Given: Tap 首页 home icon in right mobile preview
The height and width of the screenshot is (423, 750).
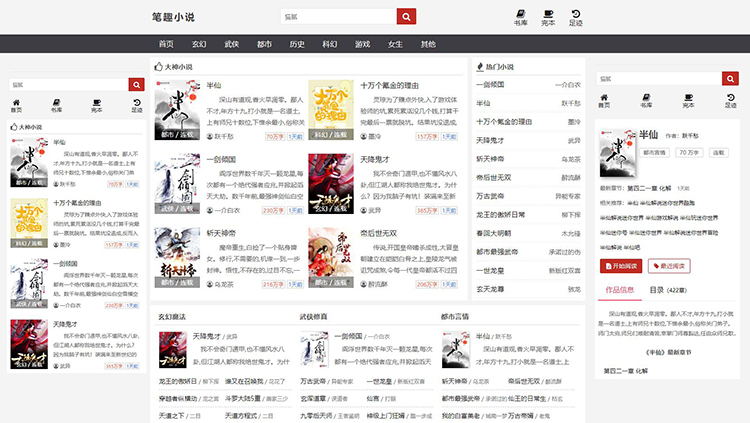Looking at the screenshot, I should click(x=604, y=101).
